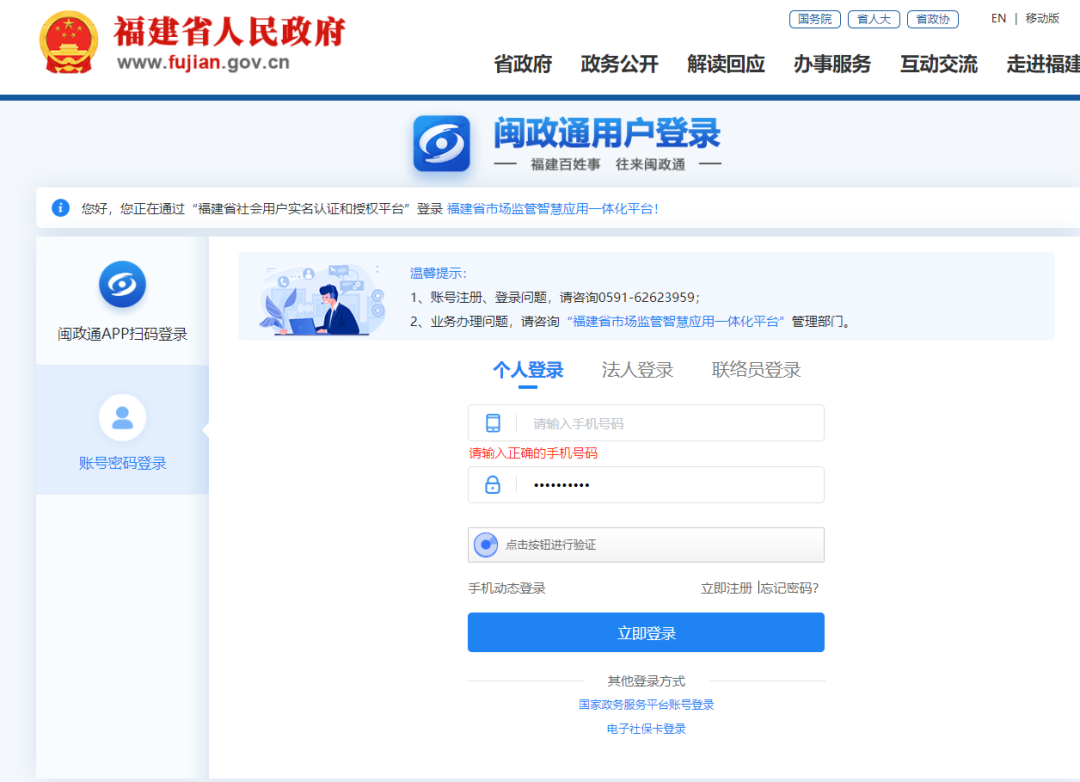Switch to the 联络员登录 tab
Screen dimensions: 1080x782
point(756,370)
